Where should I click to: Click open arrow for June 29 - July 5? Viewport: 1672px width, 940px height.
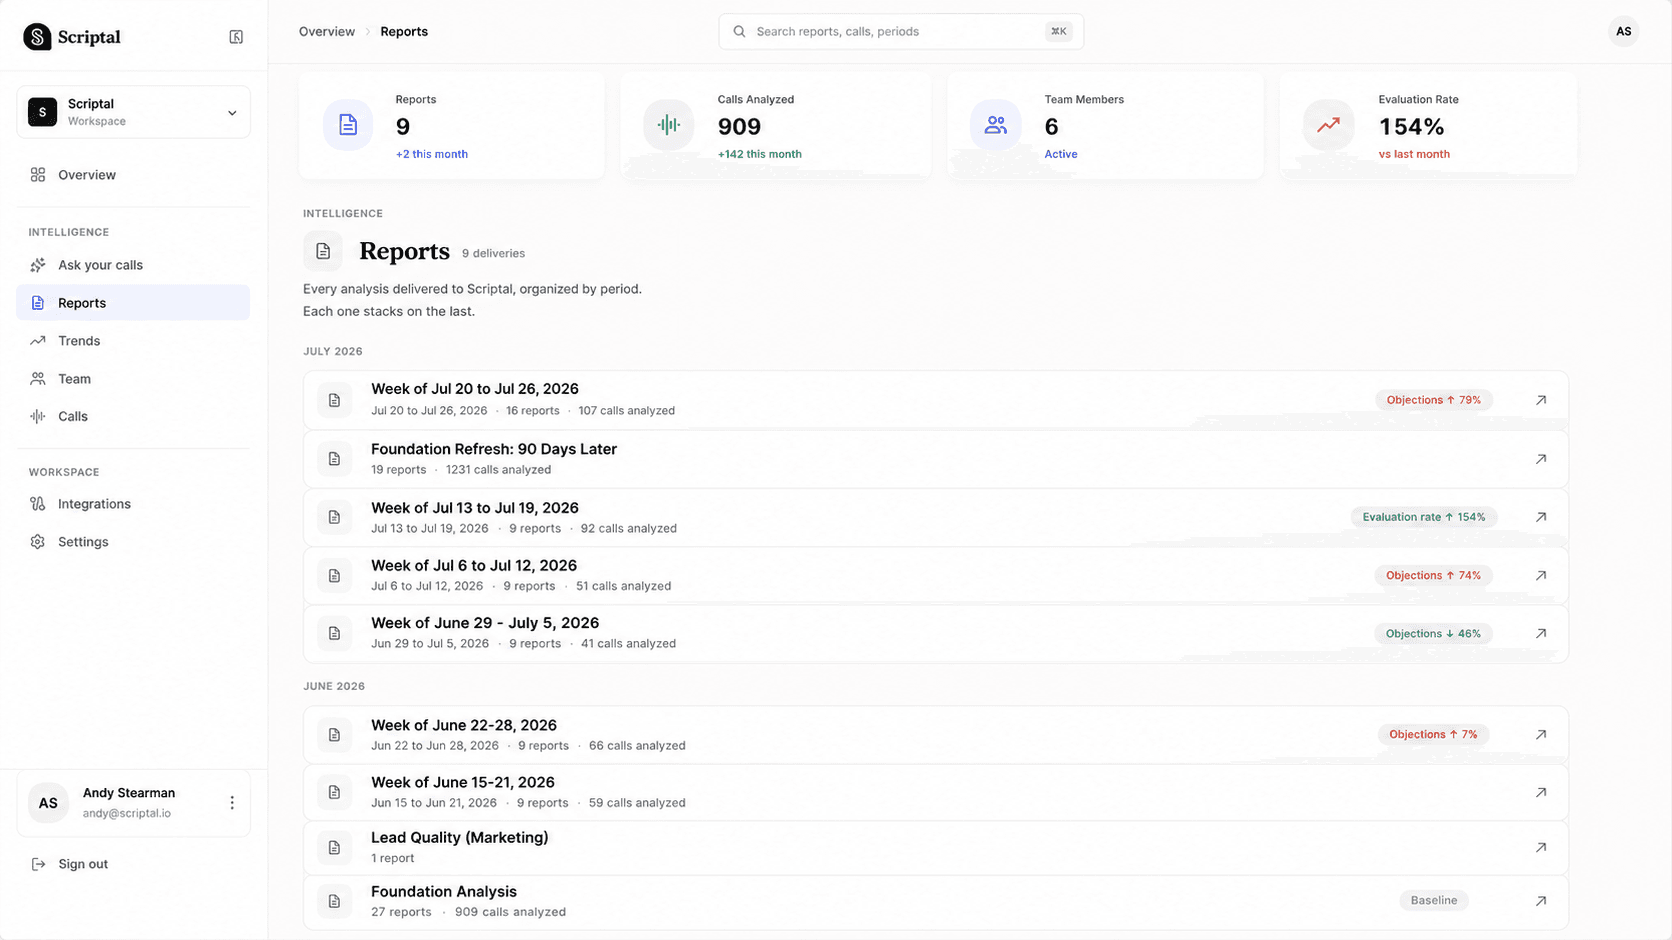point(1541,633)
